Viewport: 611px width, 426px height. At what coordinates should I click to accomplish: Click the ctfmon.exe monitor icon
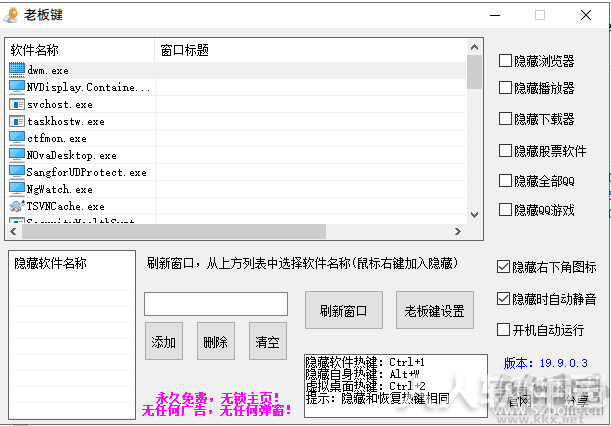click(x=17, y=138)
